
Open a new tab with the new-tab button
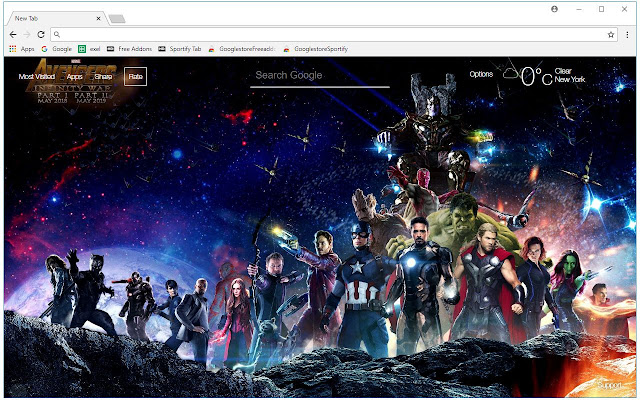[117, 19]
